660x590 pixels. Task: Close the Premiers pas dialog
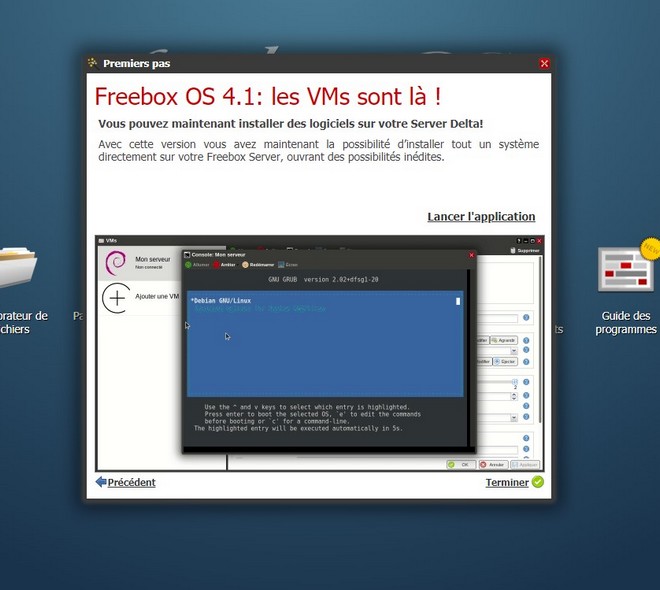[x=544, y=63]
